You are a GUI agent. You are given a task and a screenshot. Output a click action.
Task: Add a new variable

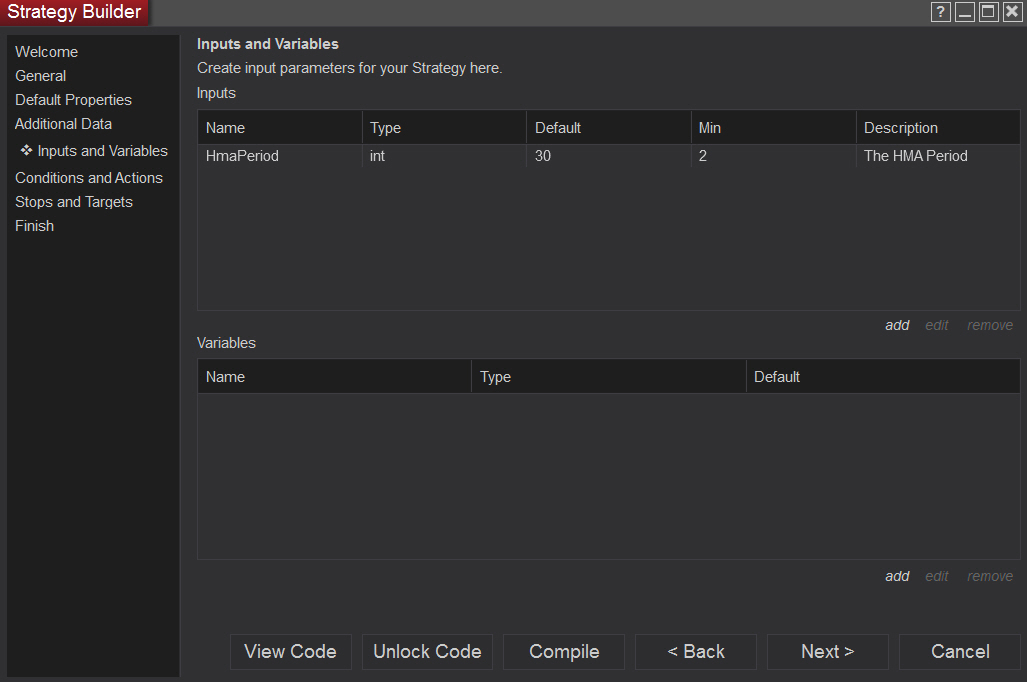coord(897,576)
